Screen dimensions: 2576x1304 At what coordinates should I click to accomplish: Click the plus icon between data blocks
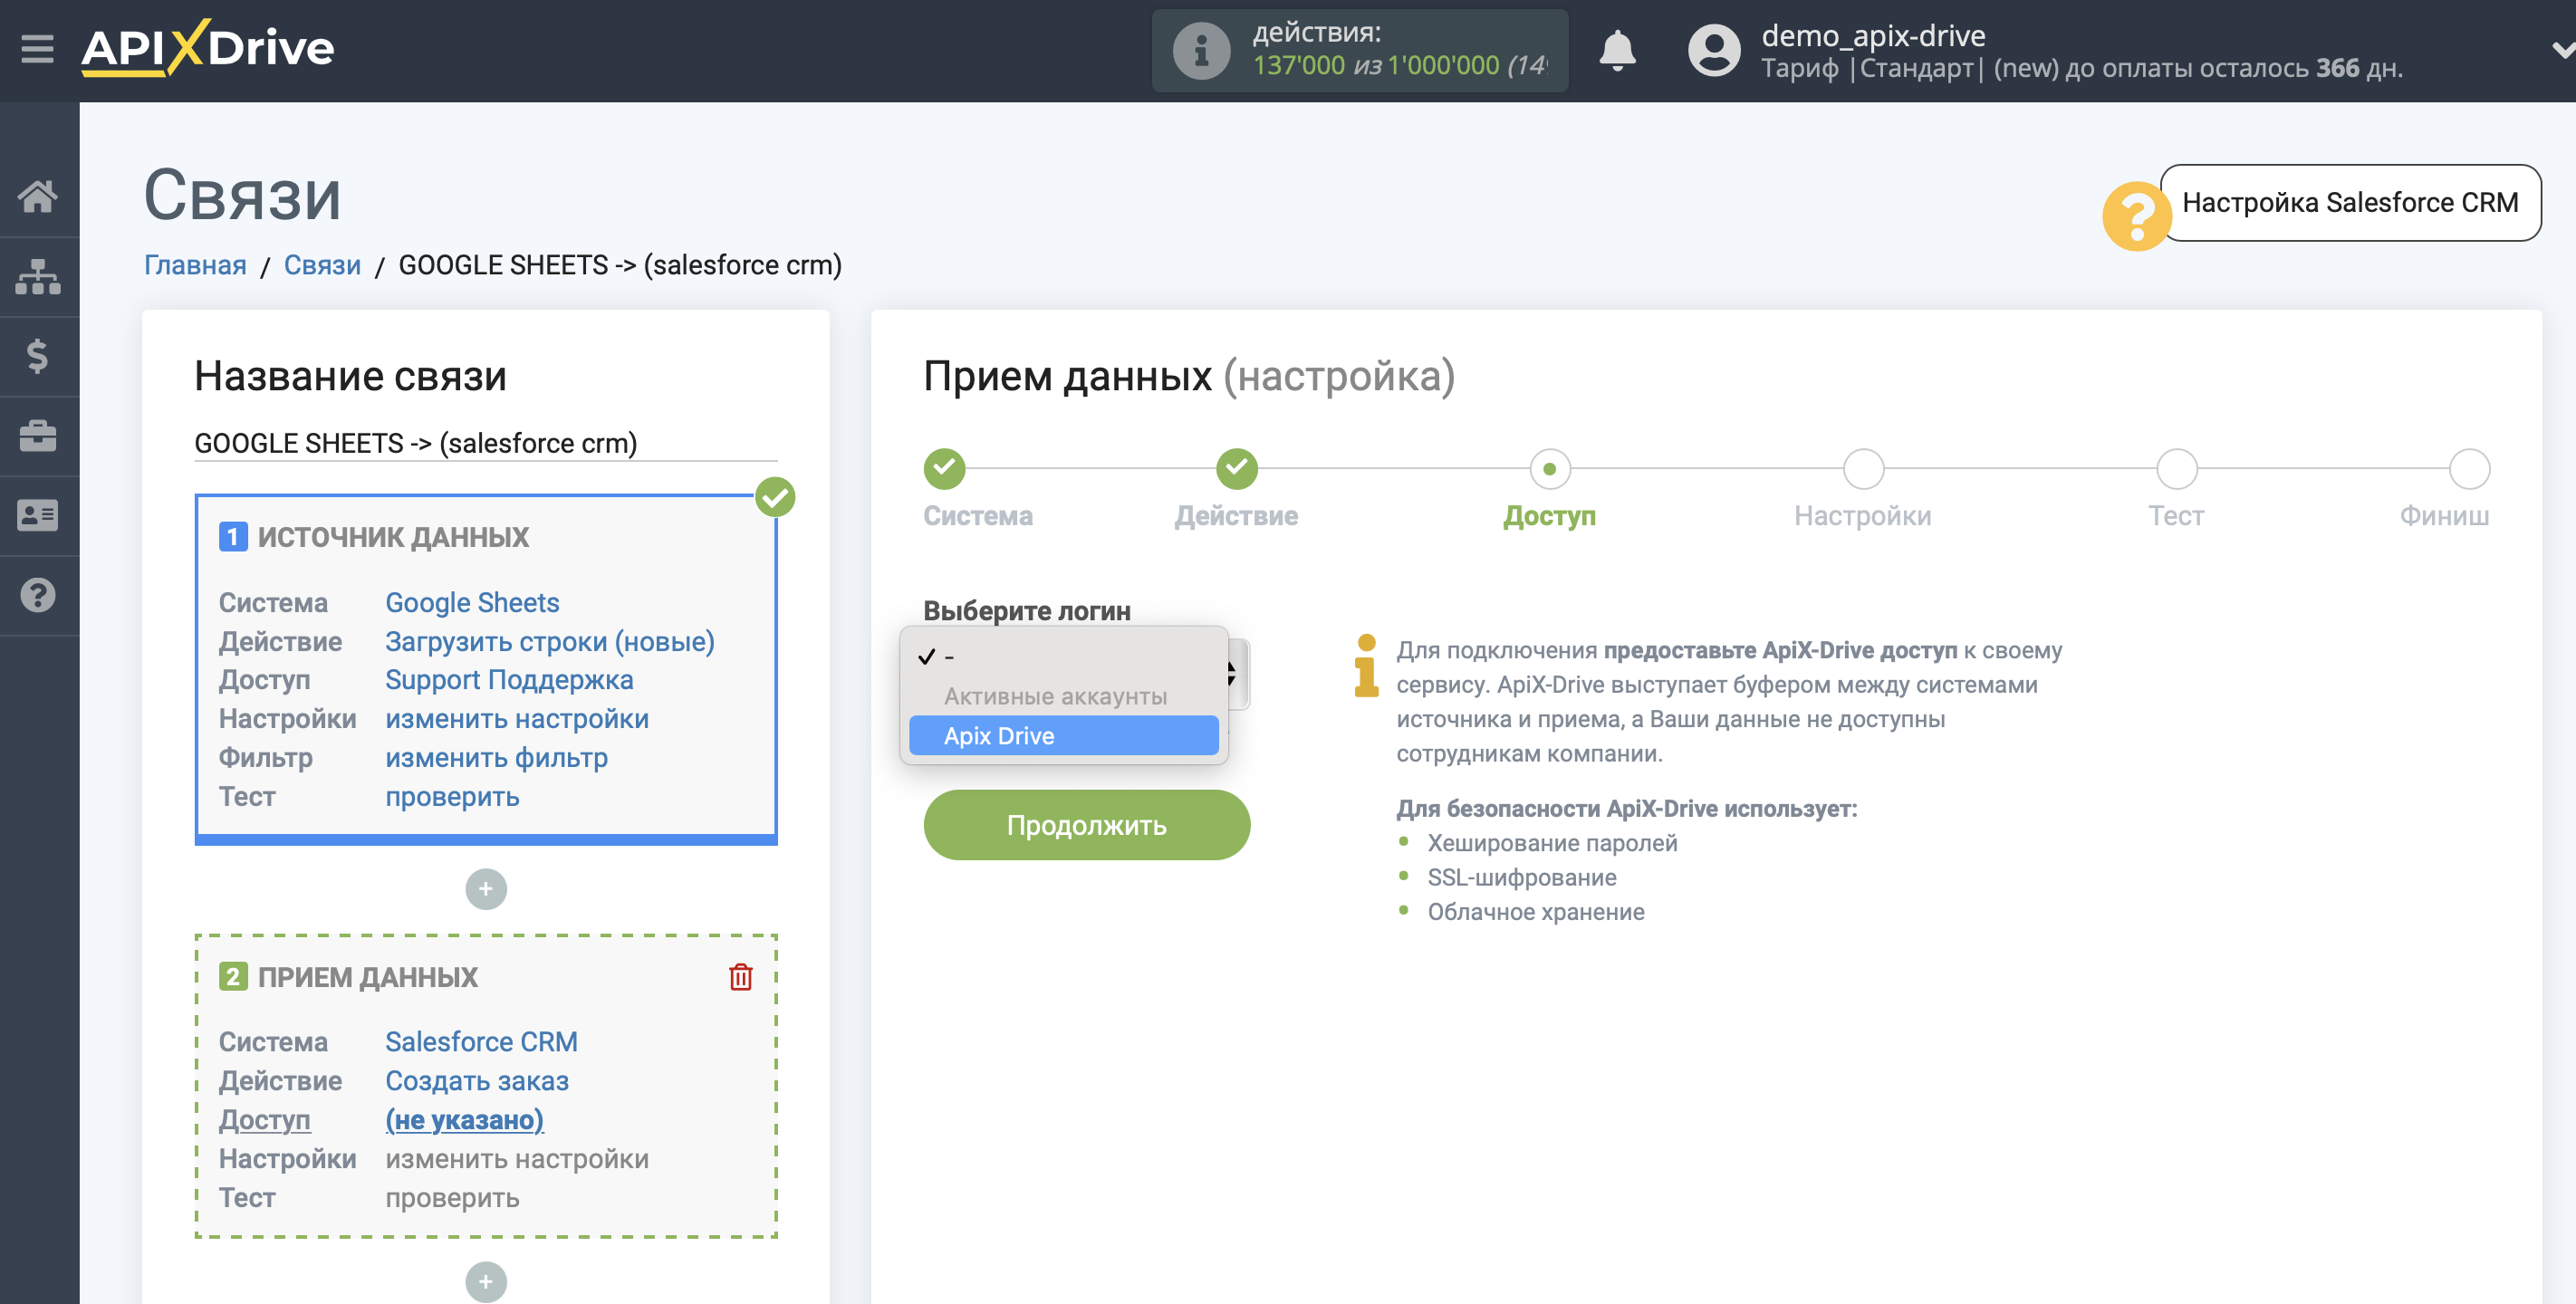485,890
